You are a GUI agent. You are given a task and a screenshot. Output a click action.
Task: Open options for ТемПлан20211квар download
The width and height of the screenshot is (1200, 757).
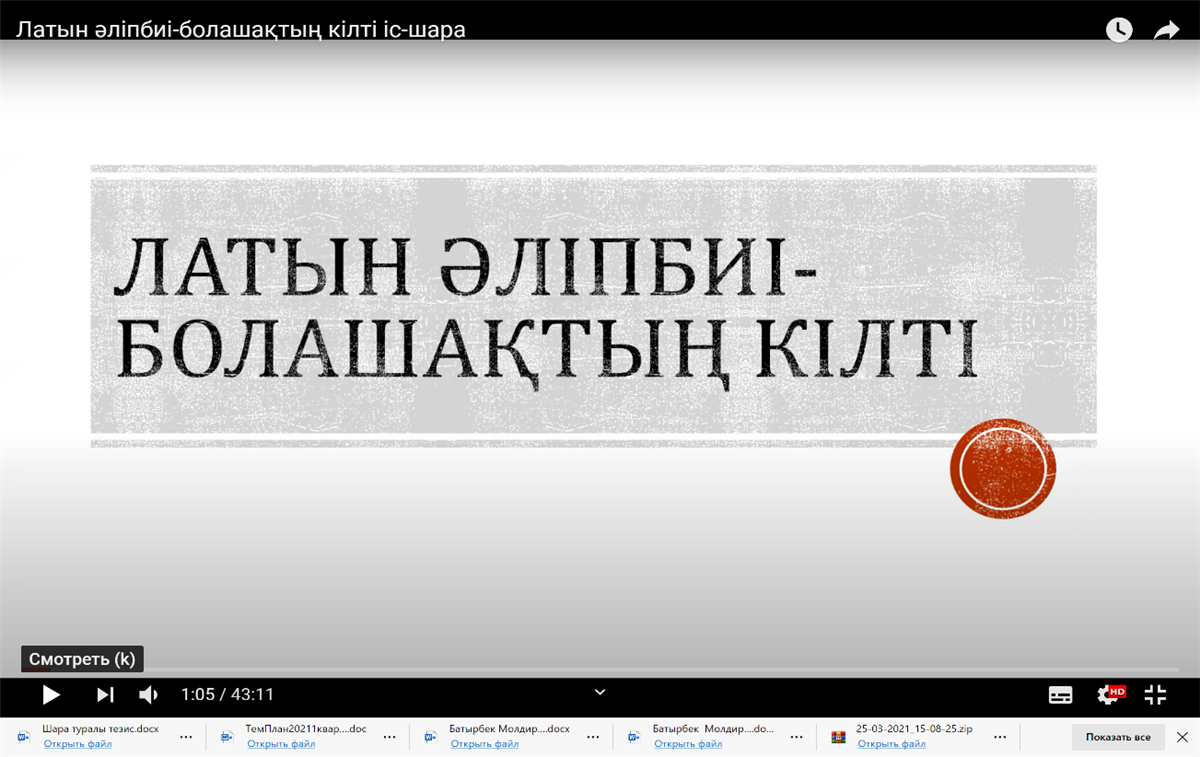pyautogui.click(x=390, y=737)
